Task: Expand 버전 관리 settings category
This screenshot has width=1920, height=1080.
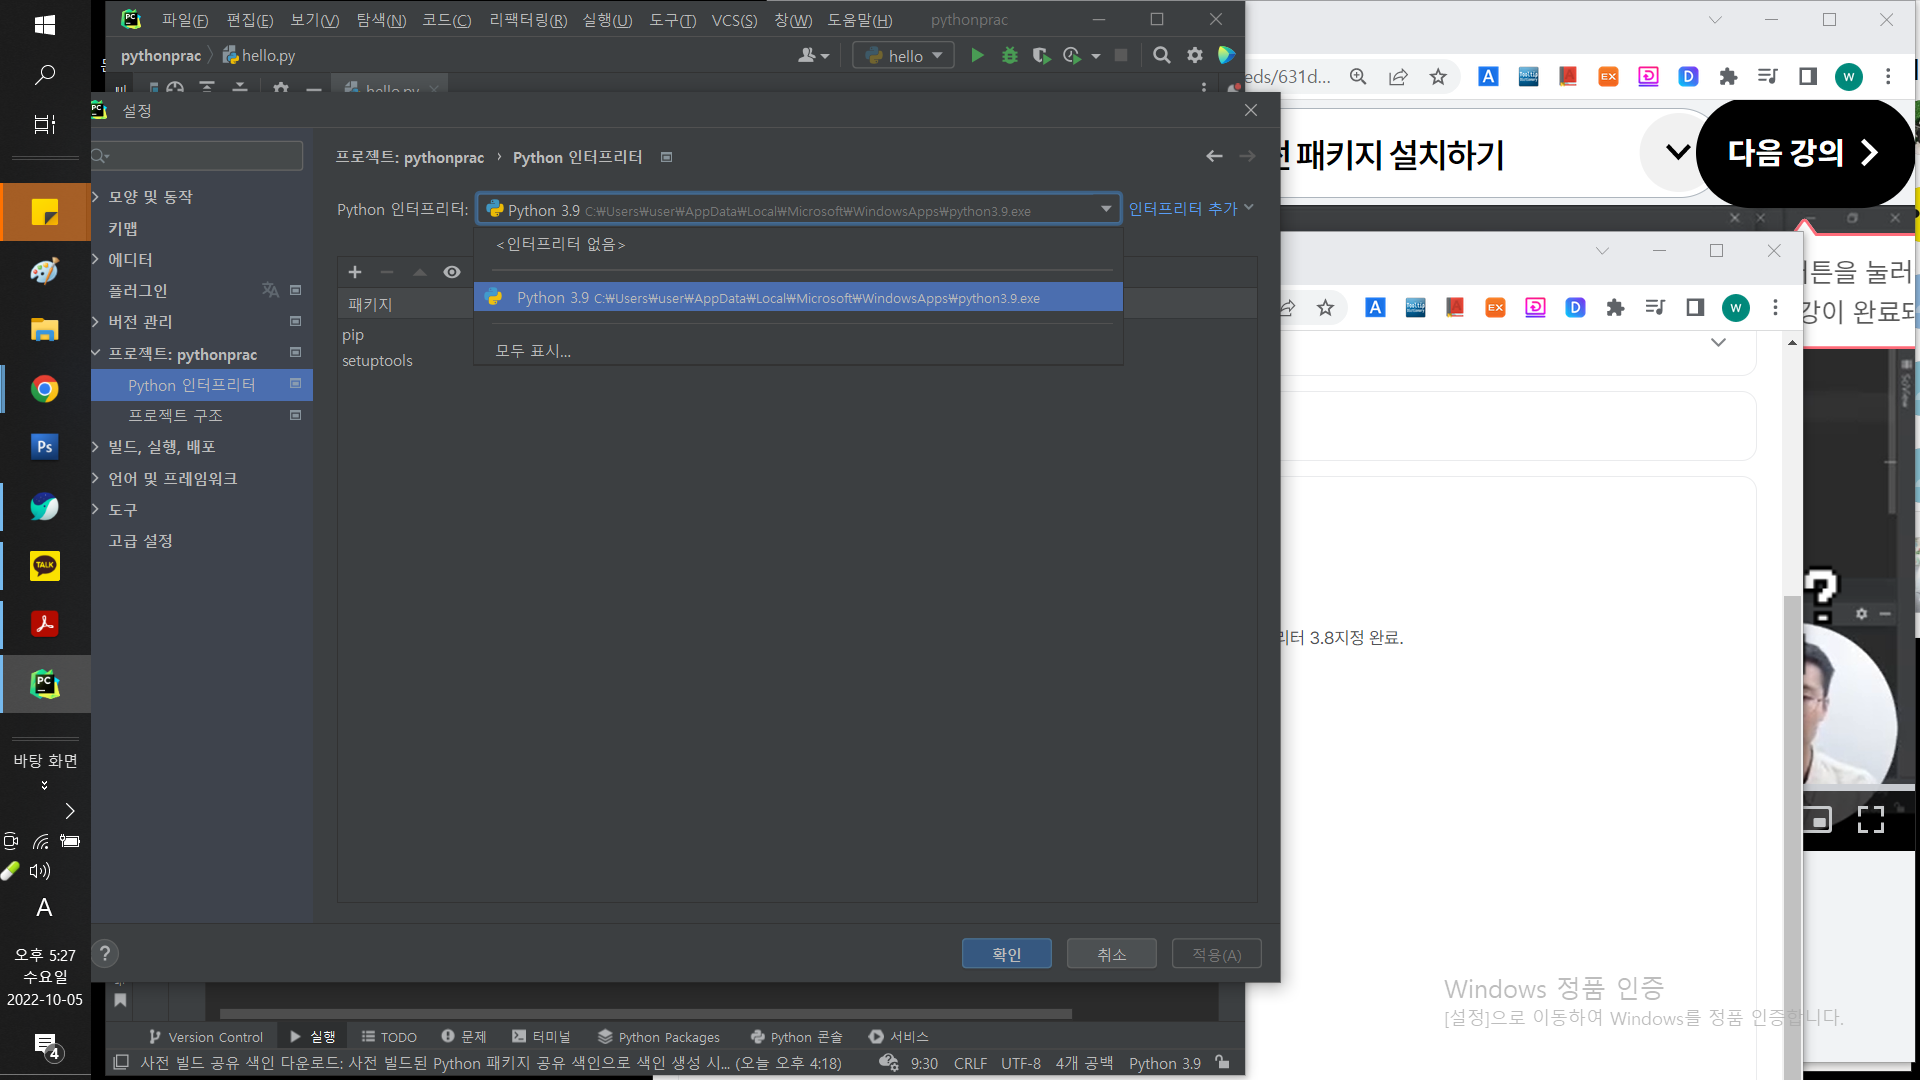Action: (96, 322)
